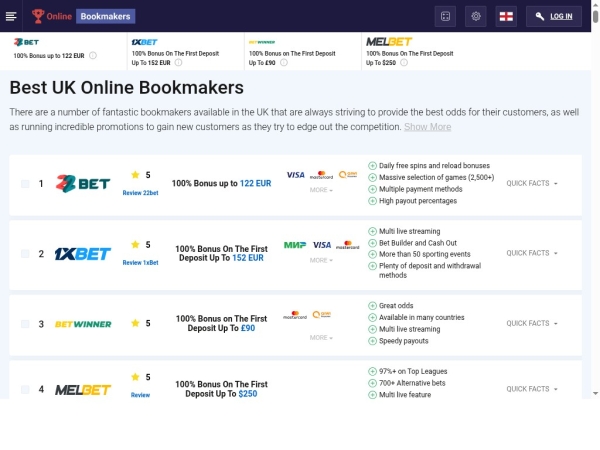The width and height of the screenshot is (600, 450).
Task: Click the 22BET logo in row 1
Action: coord(83,184)
